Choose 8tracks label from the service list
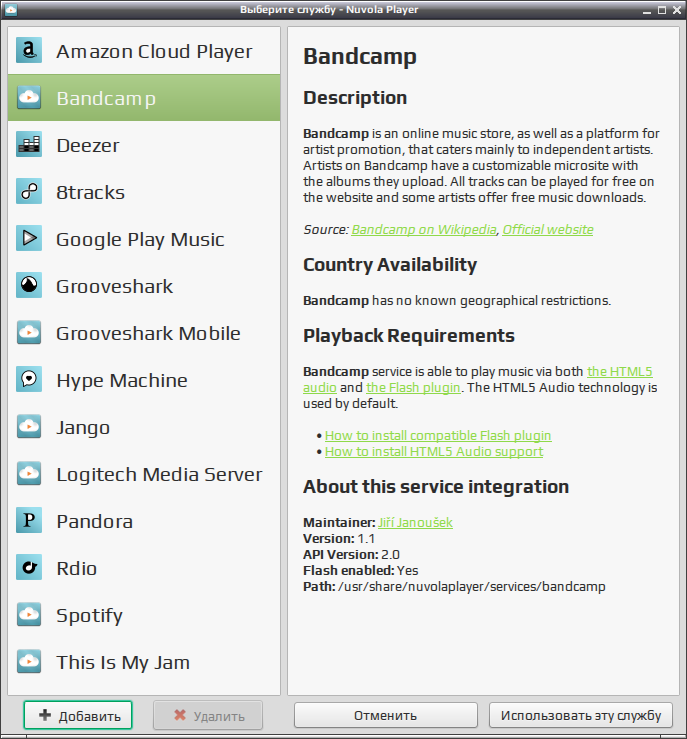Viewport: 687px width, 739px height. click(x=90, y=192)
